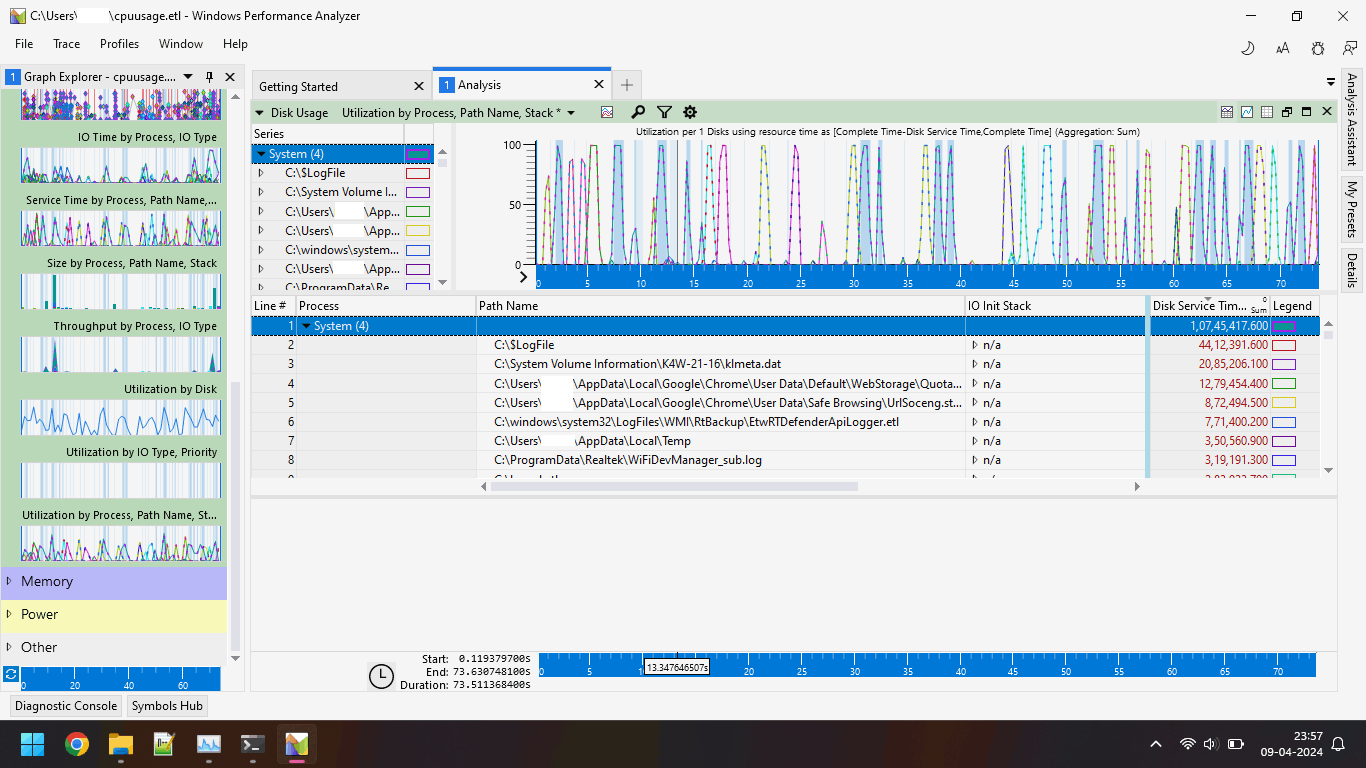This screenshot has height=768, width=1366.
Task: Click the font size icon in top right
Action: tap(1283, 48)
